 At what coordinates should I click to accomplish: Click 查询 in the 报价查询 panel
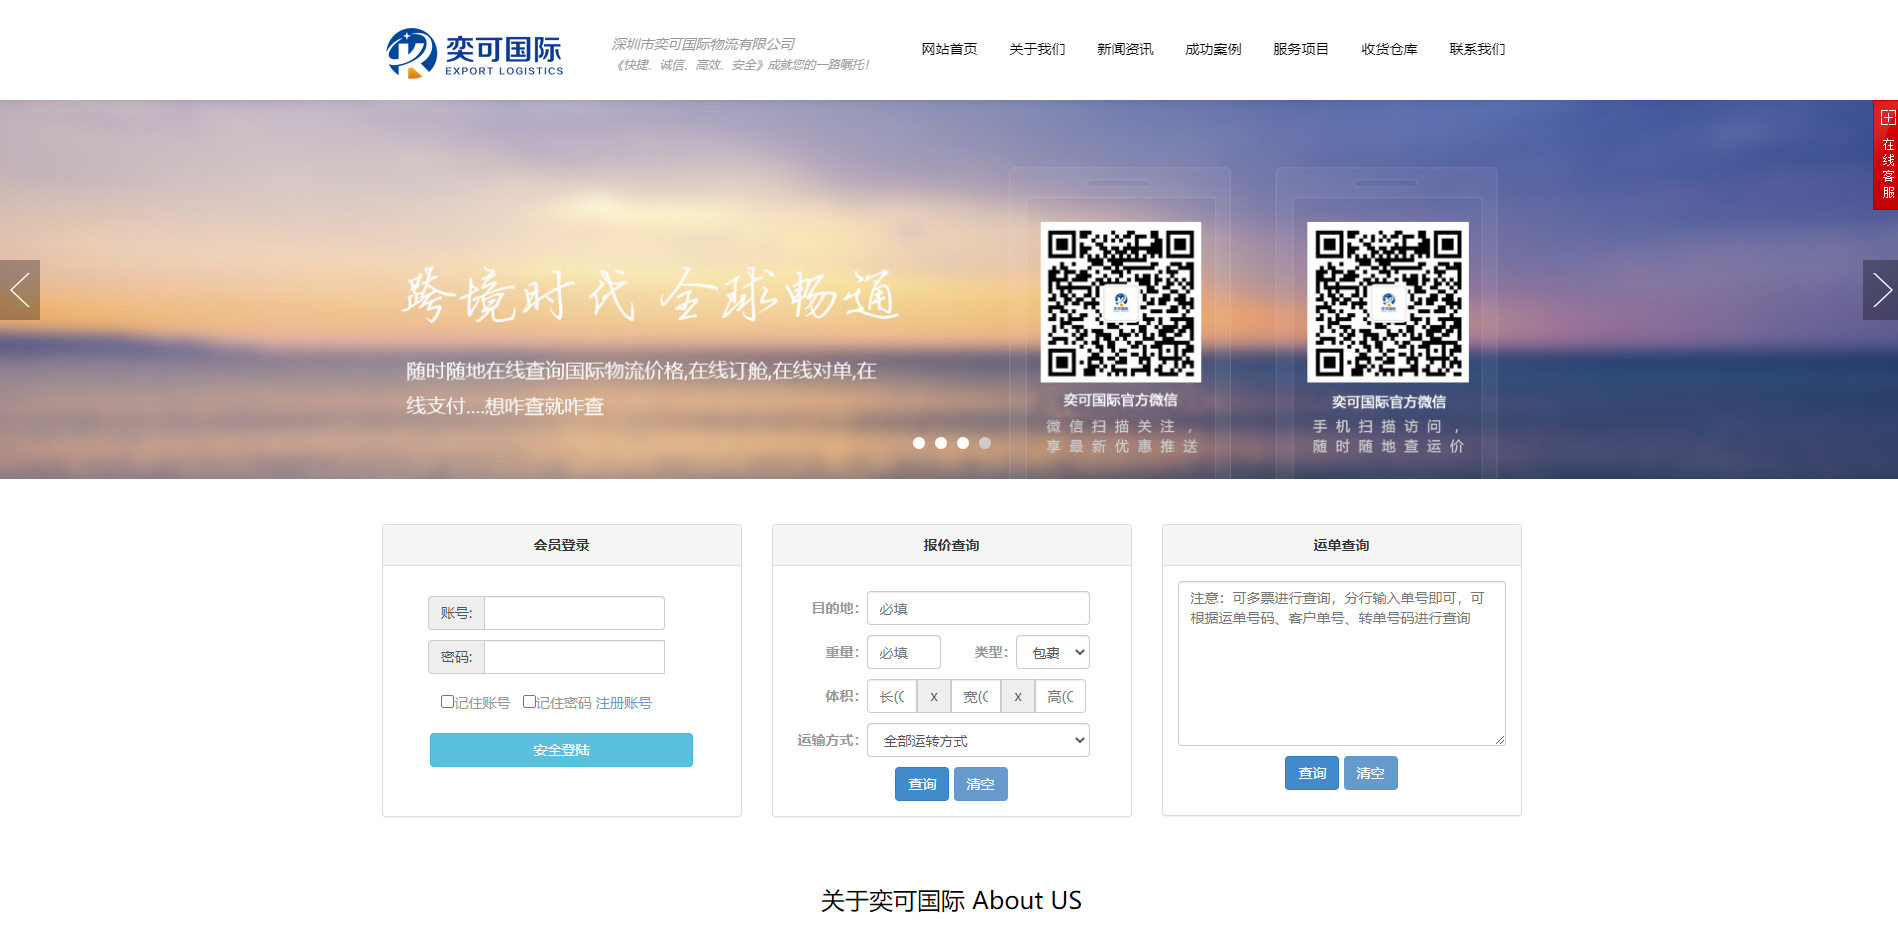(921, 784)
